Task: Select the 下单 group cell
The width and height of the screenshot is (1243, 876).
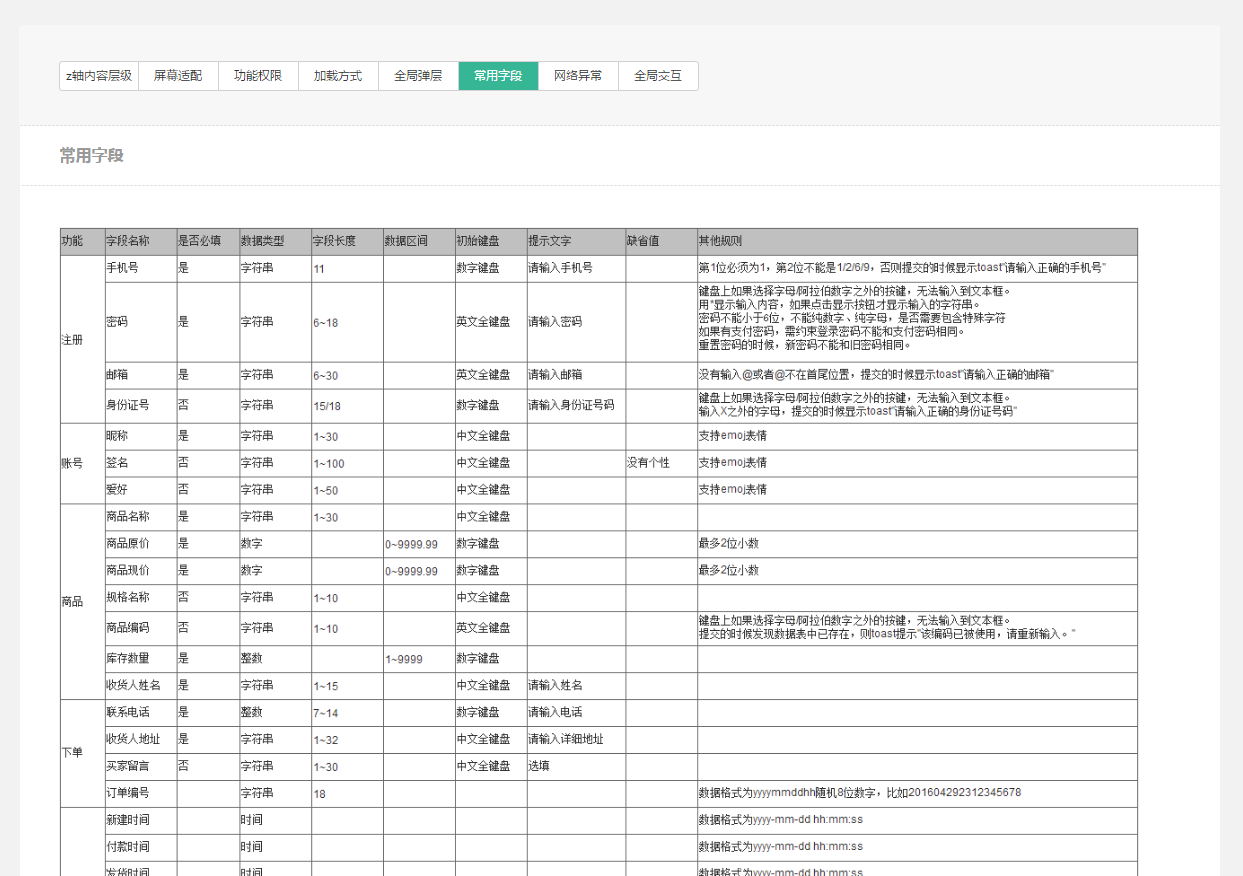Action: click(x=82, y=753)
